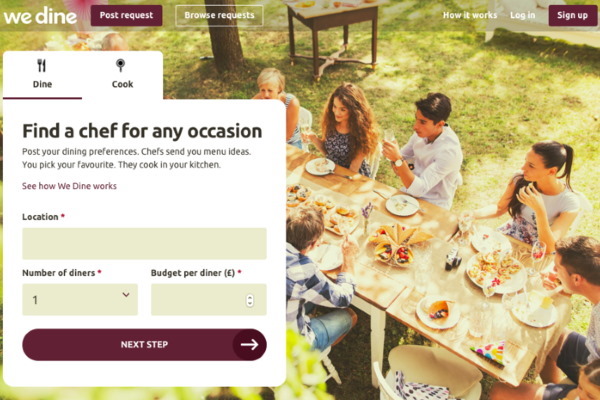
Task: Go to Browse requests
Action: pos(219,15)
